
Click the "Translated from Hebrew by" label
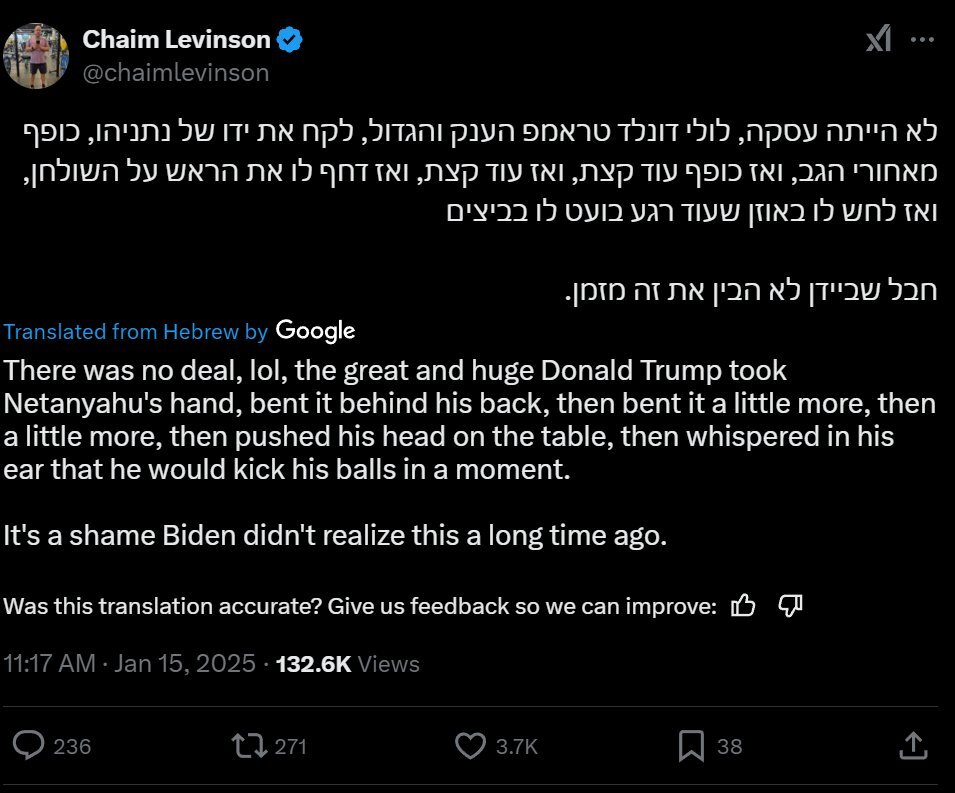coord(136,332)
